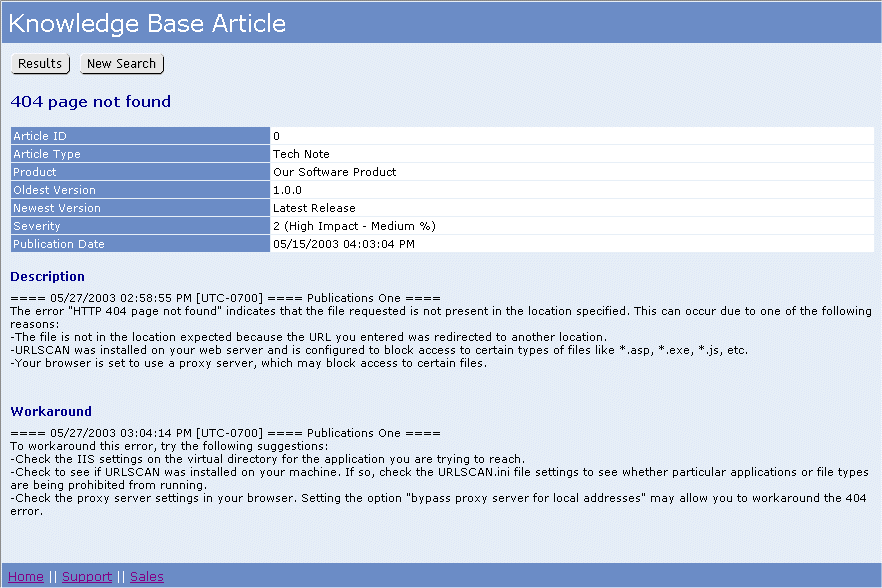Click the Workaround section heading
882x588 pixels.
(51, 411)
